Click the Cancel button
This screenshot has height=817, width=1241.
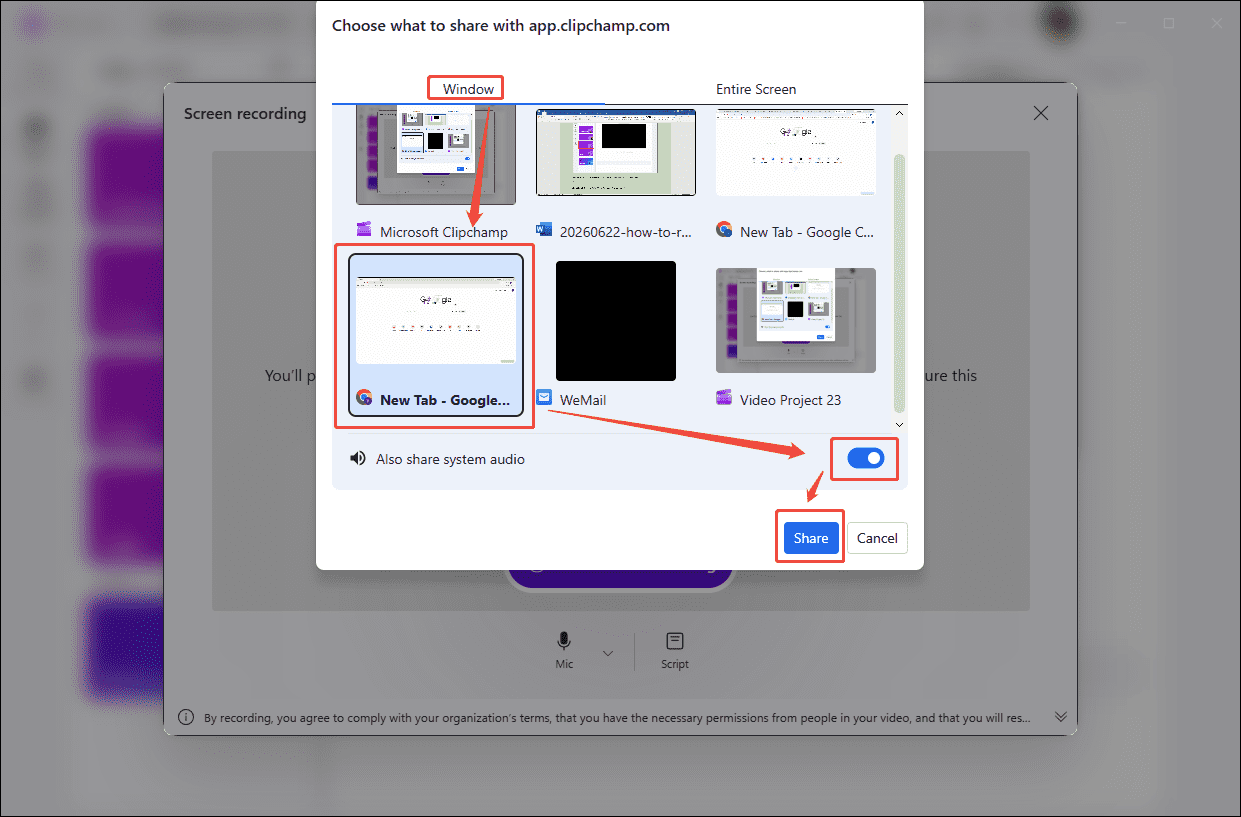pyautogui.click(x=877, y=538)
